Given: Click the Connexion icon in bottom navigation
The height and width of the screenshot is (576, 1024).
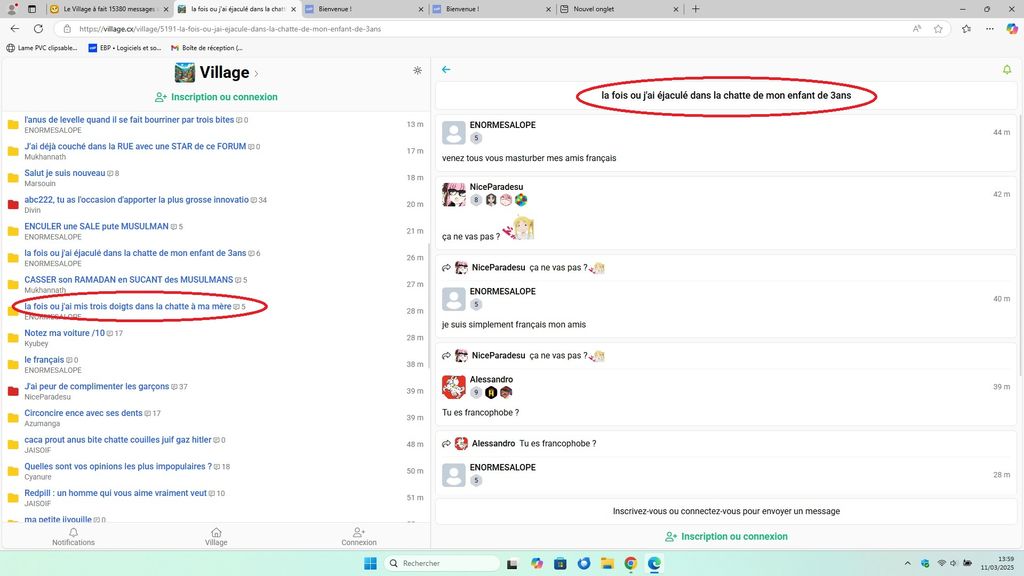Looking at the screenshot, I should 359,537.
